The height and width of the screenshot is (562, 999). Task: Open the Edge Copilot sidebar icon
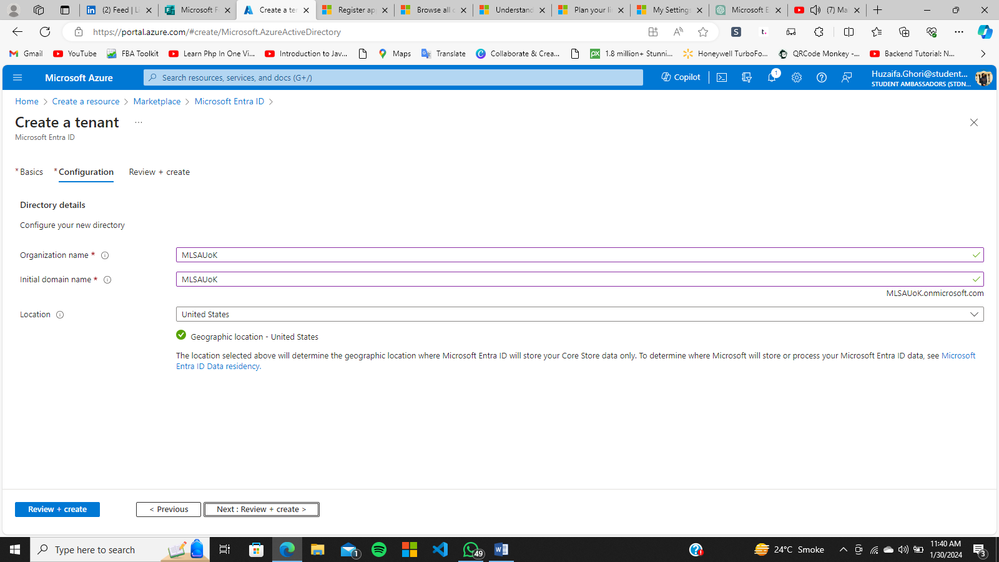pyautogui.click(x=985, y=32)
